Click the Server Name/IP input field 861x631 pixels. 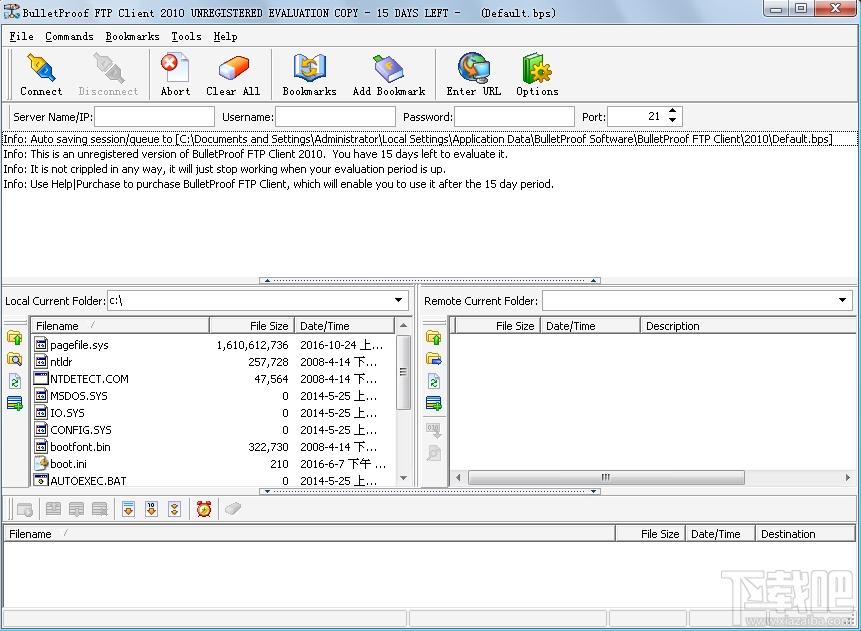tap(154, 116)
